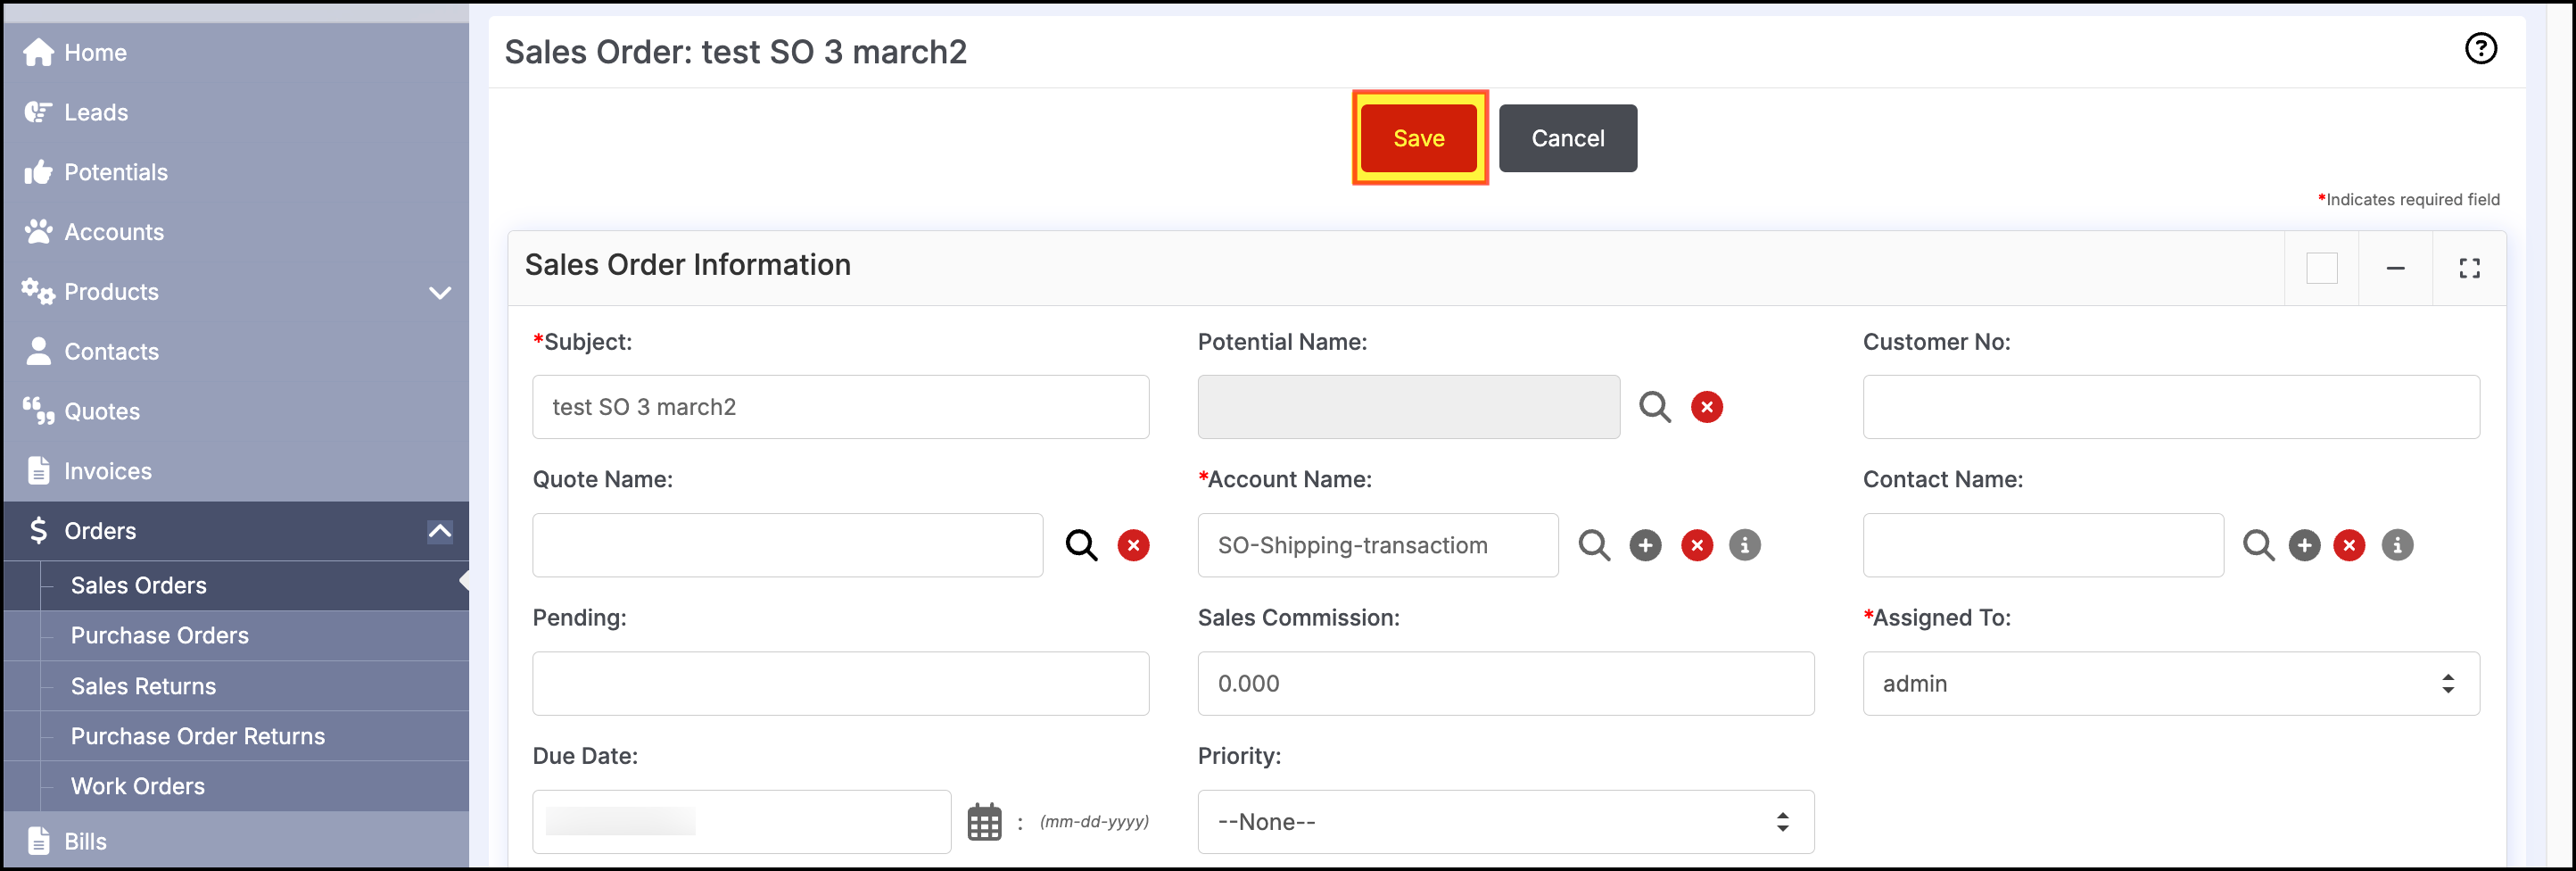Expand Sales Order Information to fullscreen
Image resolution: width=2576 pixels, height=871 pixels.
click(2469, 268)
